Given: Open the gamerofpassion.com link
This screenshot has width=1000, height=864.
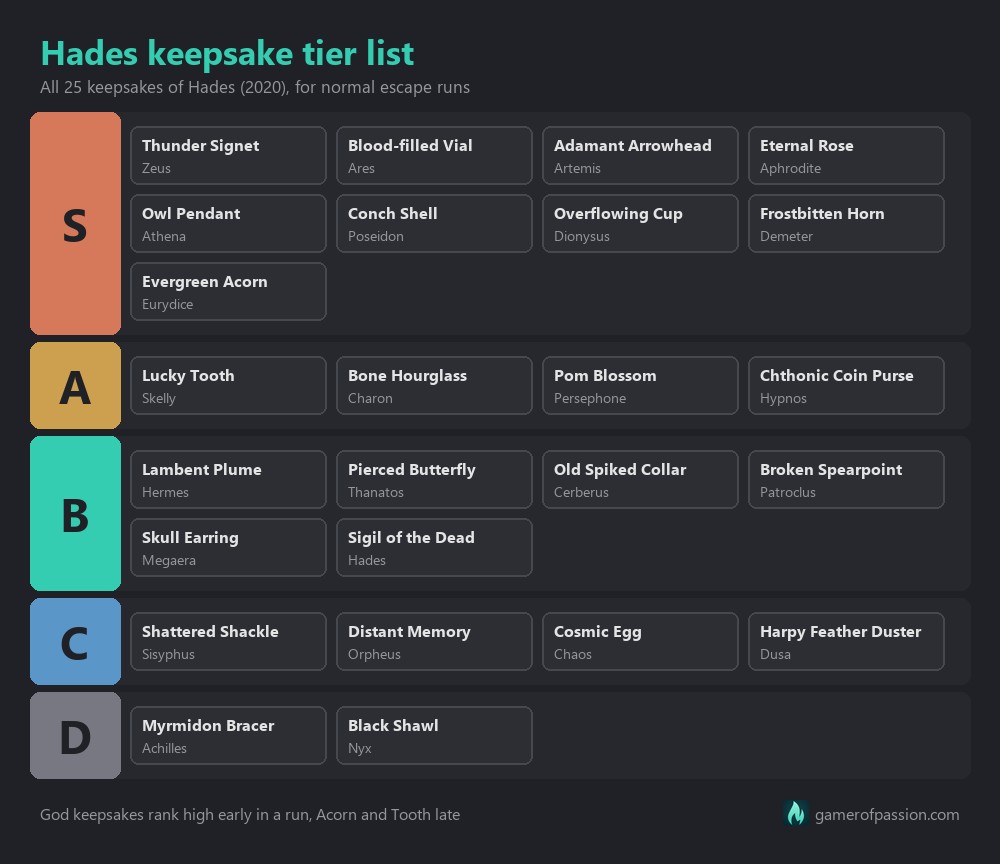Looking at the screenshot, I should coord(886,815).
